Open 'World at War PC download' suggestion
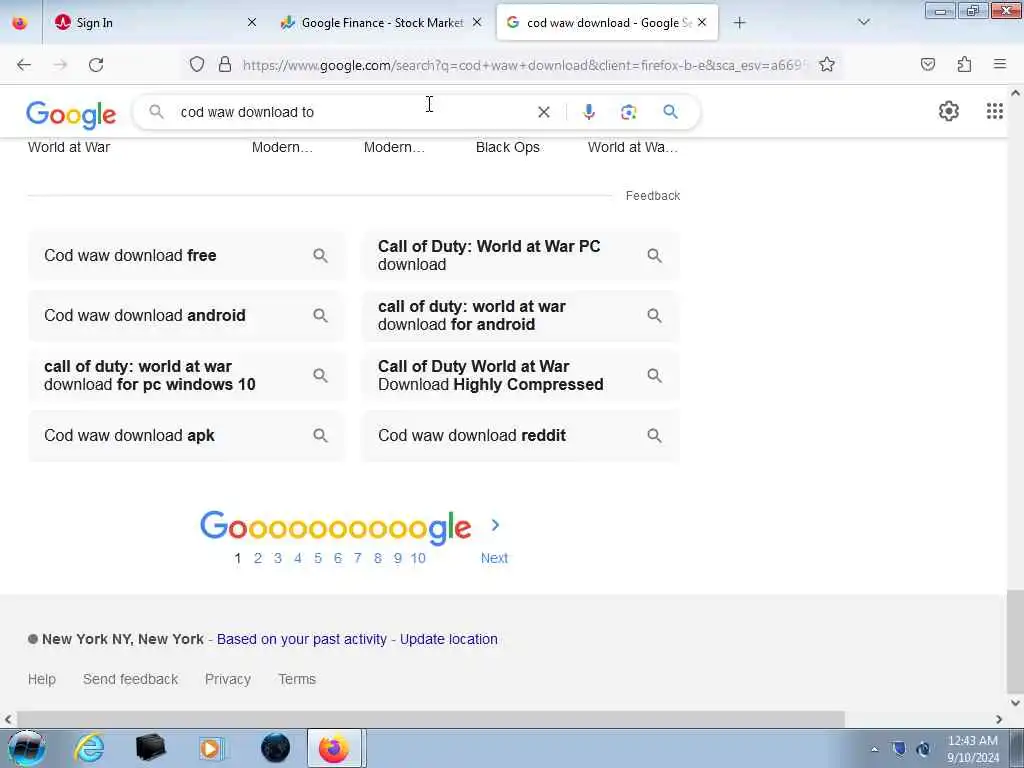 520,255
